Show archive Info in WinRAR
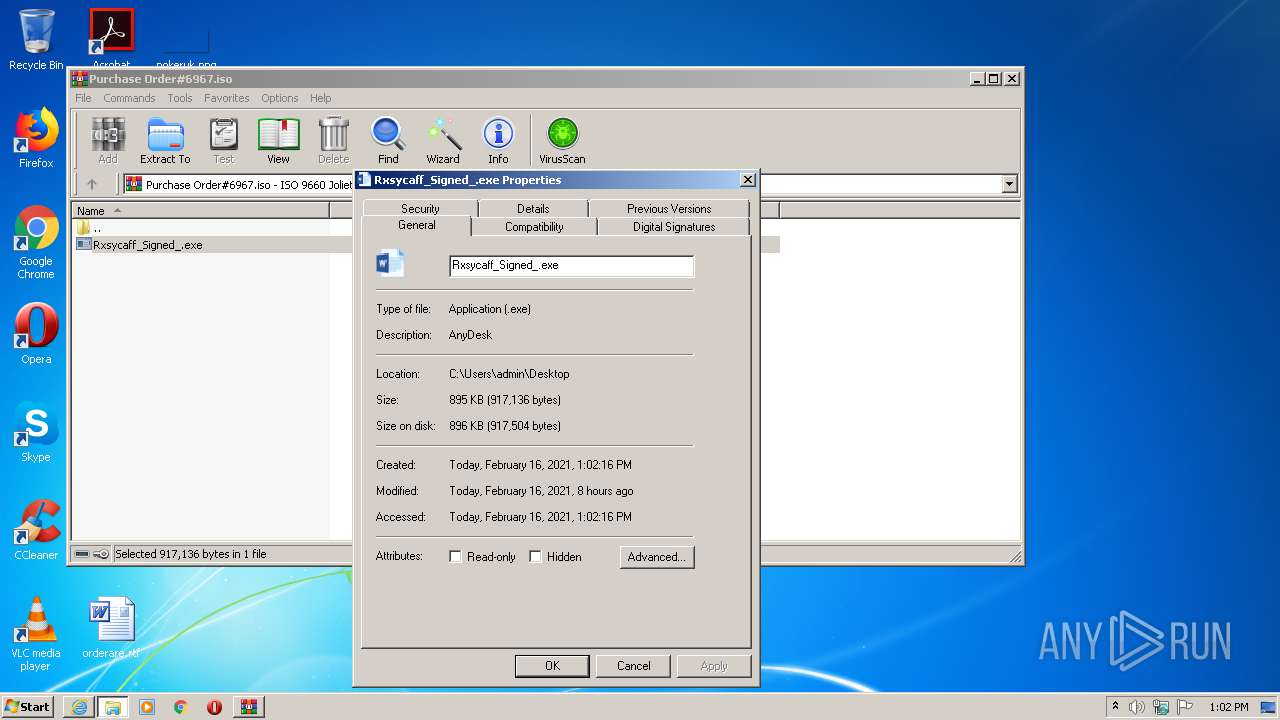This screenshot has height=720, width=1280. point(498,141)
